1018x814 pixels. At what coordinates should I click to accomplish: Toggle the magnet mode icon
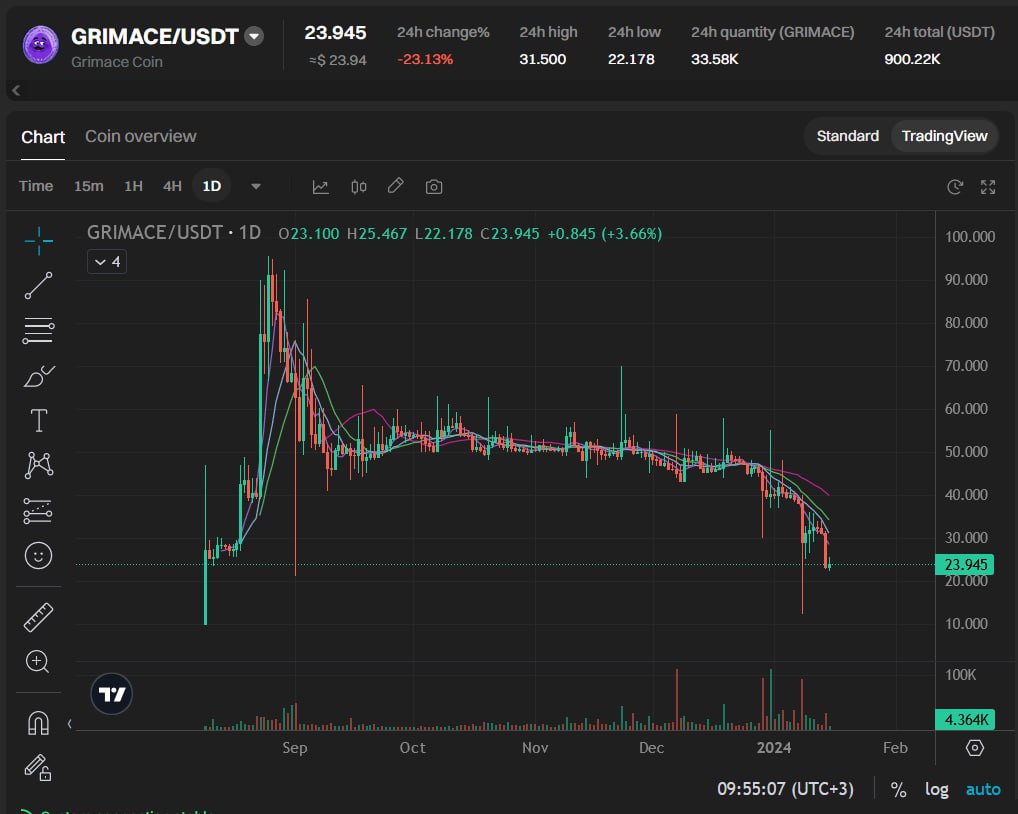point(38,722)
